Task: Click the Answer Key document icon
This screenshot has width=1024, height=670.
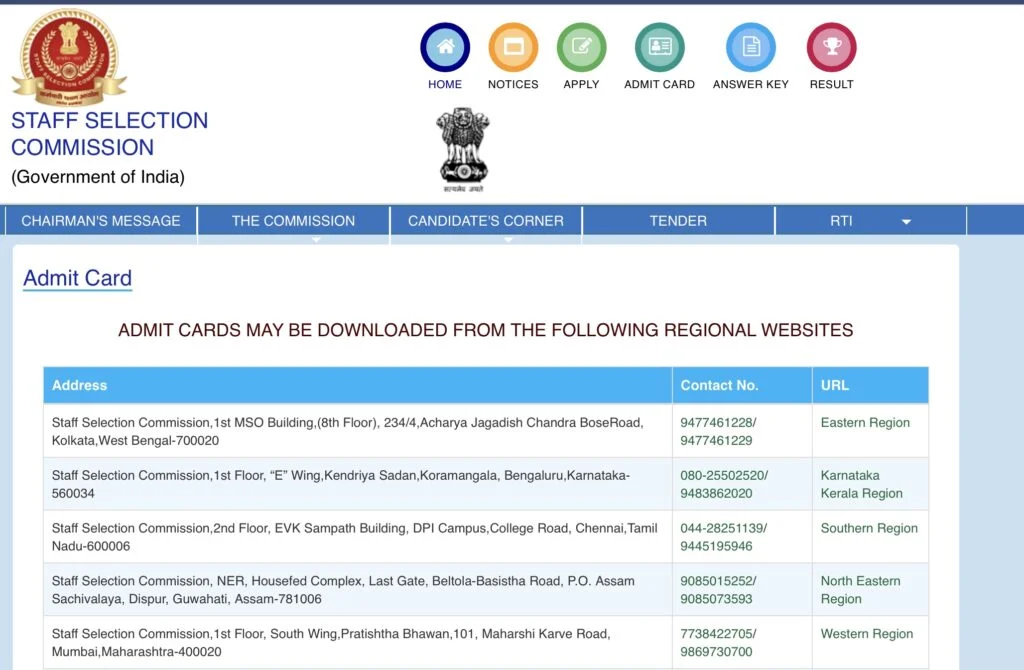Action: (751, 47)
